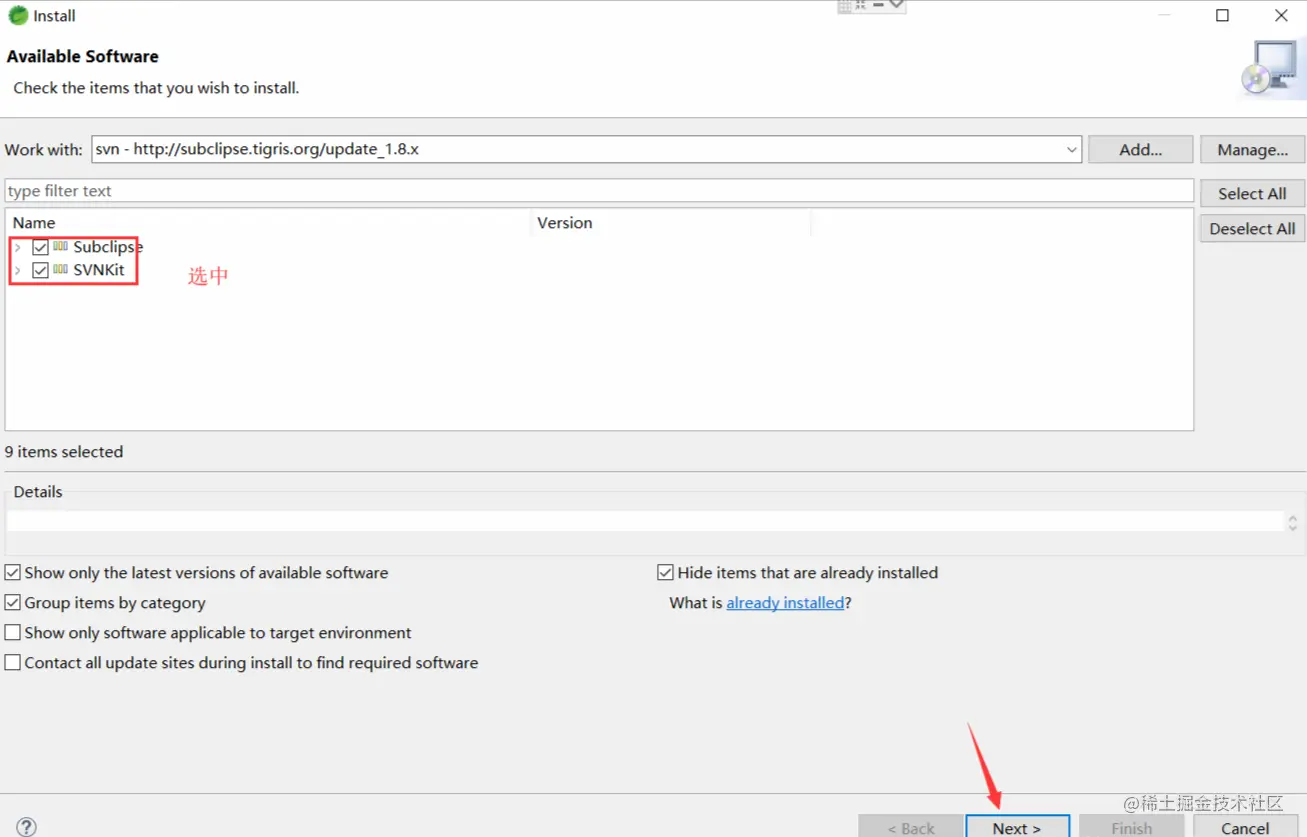Viewport: 1307px width, 837px height.
Task: Click Deselect All button
Action: 1252,228
